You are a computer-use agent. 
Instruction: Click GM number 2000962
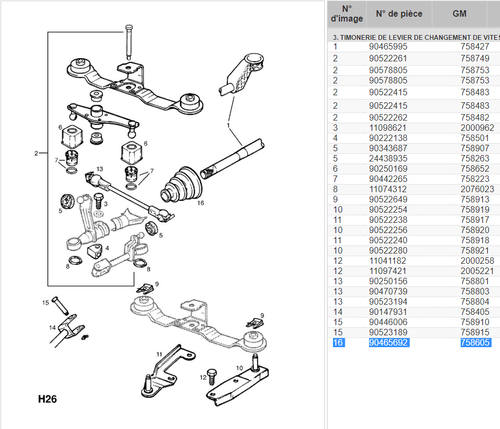[x=477, y=128]
